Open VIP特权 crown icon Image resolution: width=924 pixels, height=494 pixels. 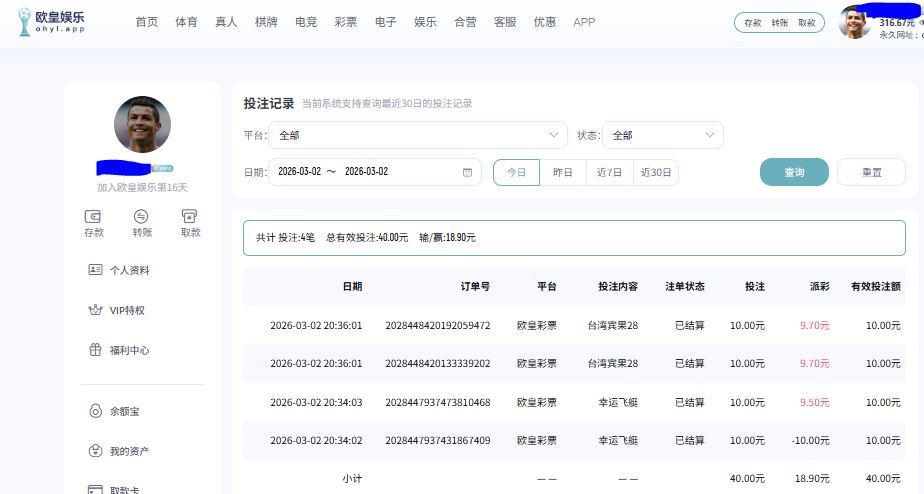click(96, 311)
